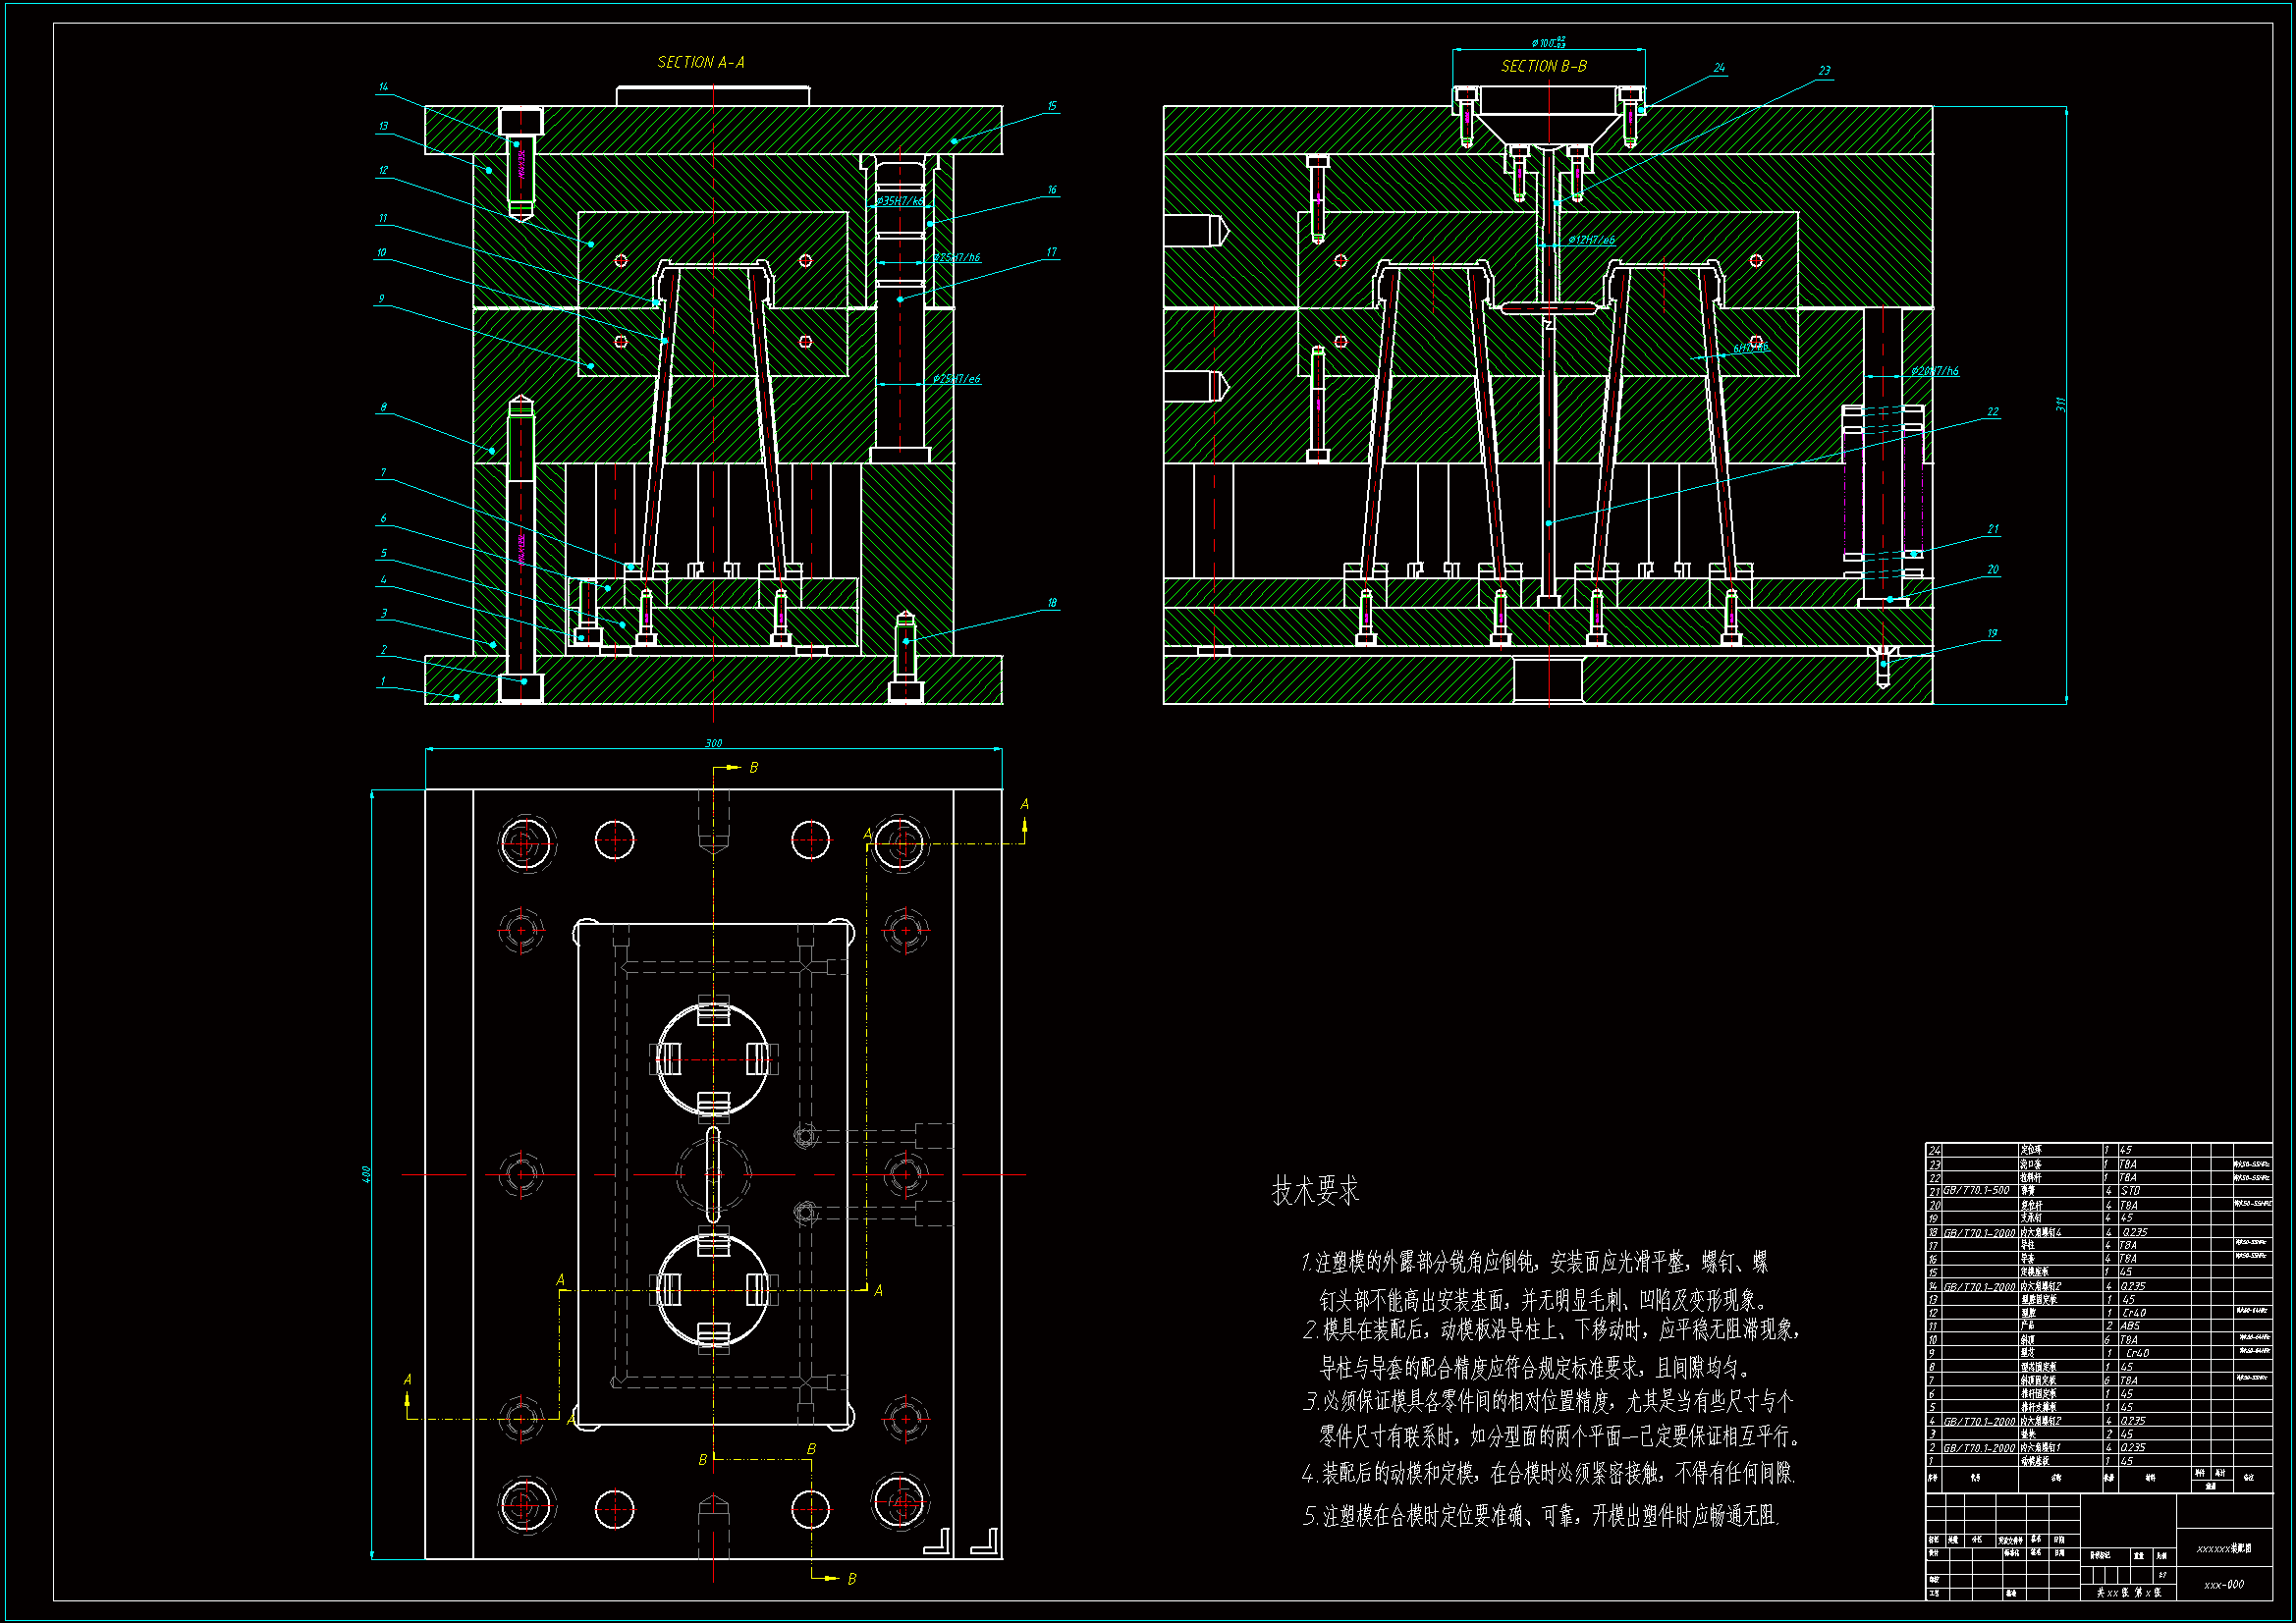
Task: Select the Φ12H7/e6 fit annotation
Action: point(1590,240)
